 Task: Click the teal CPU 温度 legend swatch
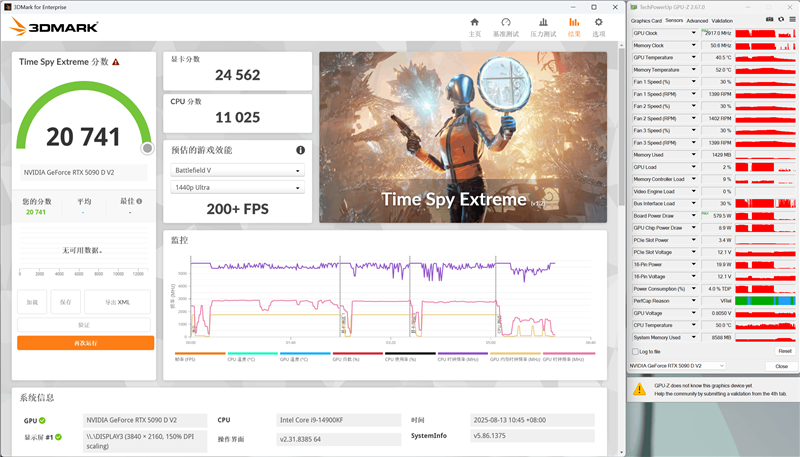click(253, 353)
